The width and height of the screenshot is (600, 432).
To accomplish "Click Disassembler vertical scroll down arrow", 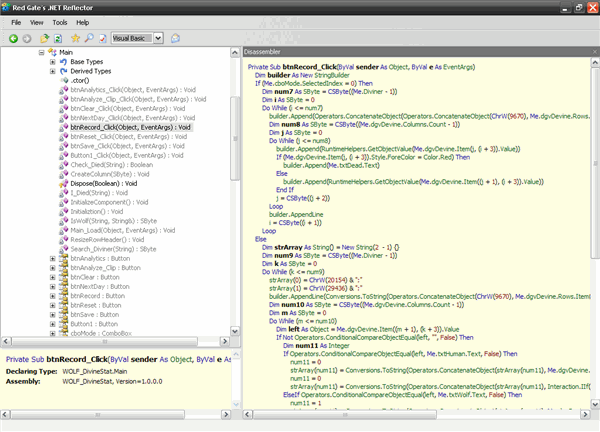I will (x=595, y=404).
